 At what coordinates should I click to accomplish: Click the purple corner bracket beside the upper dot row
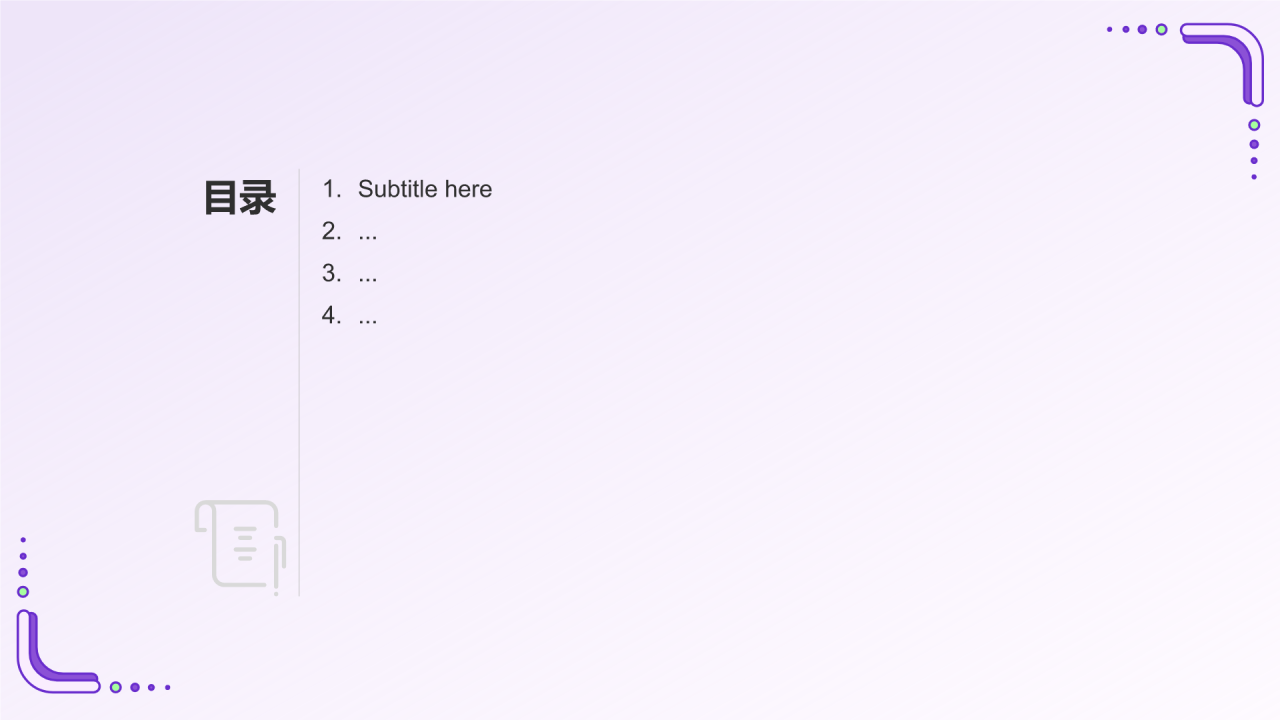coord(1222,63)
